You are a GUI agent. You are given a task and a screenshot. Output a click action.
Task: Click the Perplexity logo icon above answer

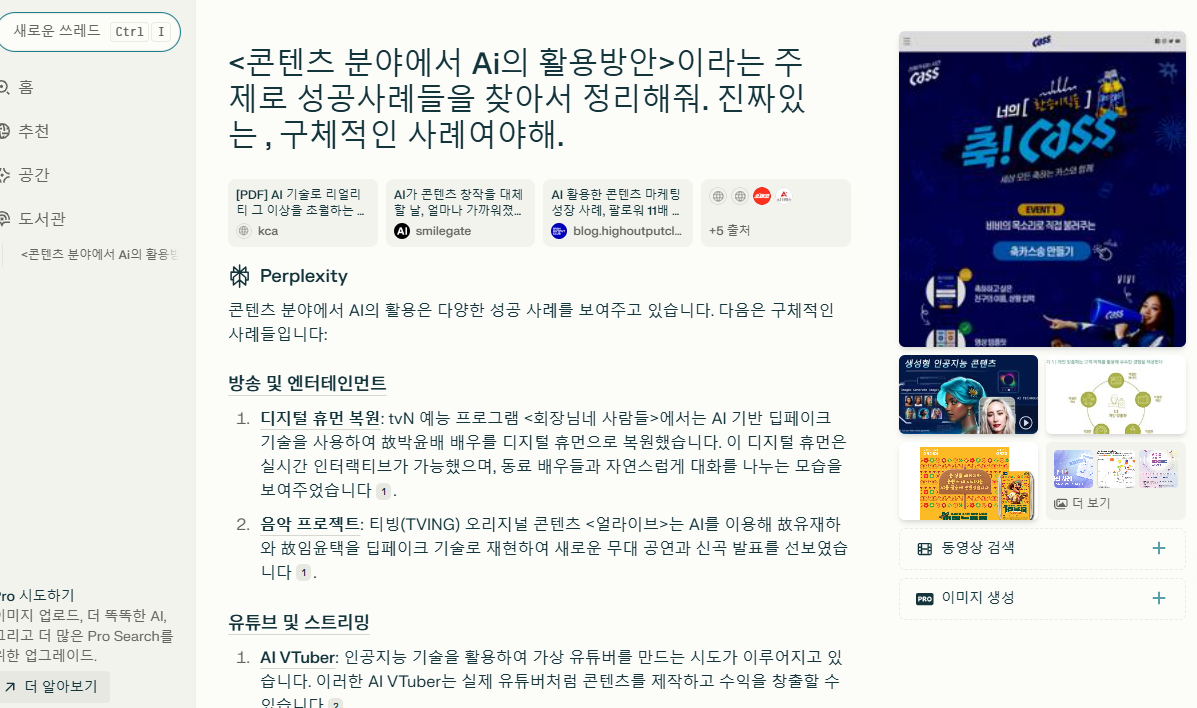coord(239,276)
